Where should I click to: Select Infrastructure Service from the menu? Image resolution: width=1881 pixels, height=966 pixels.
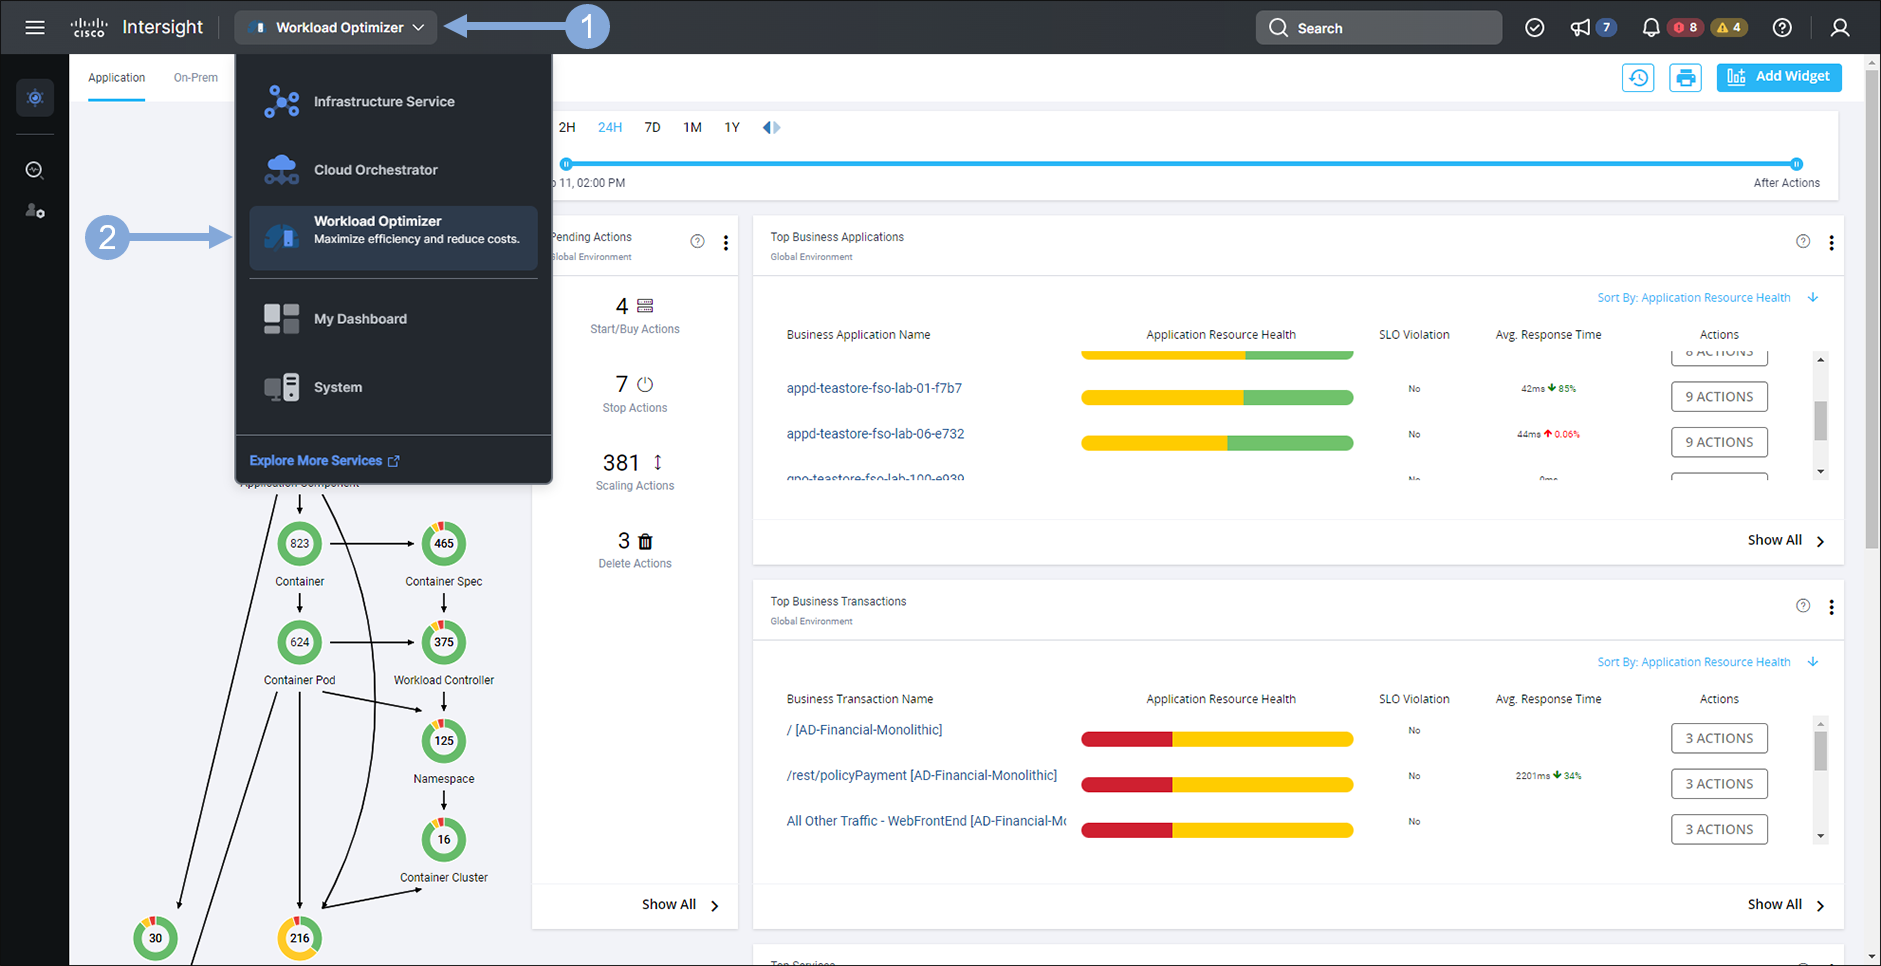pyautogui.click(x=393, y=101)
